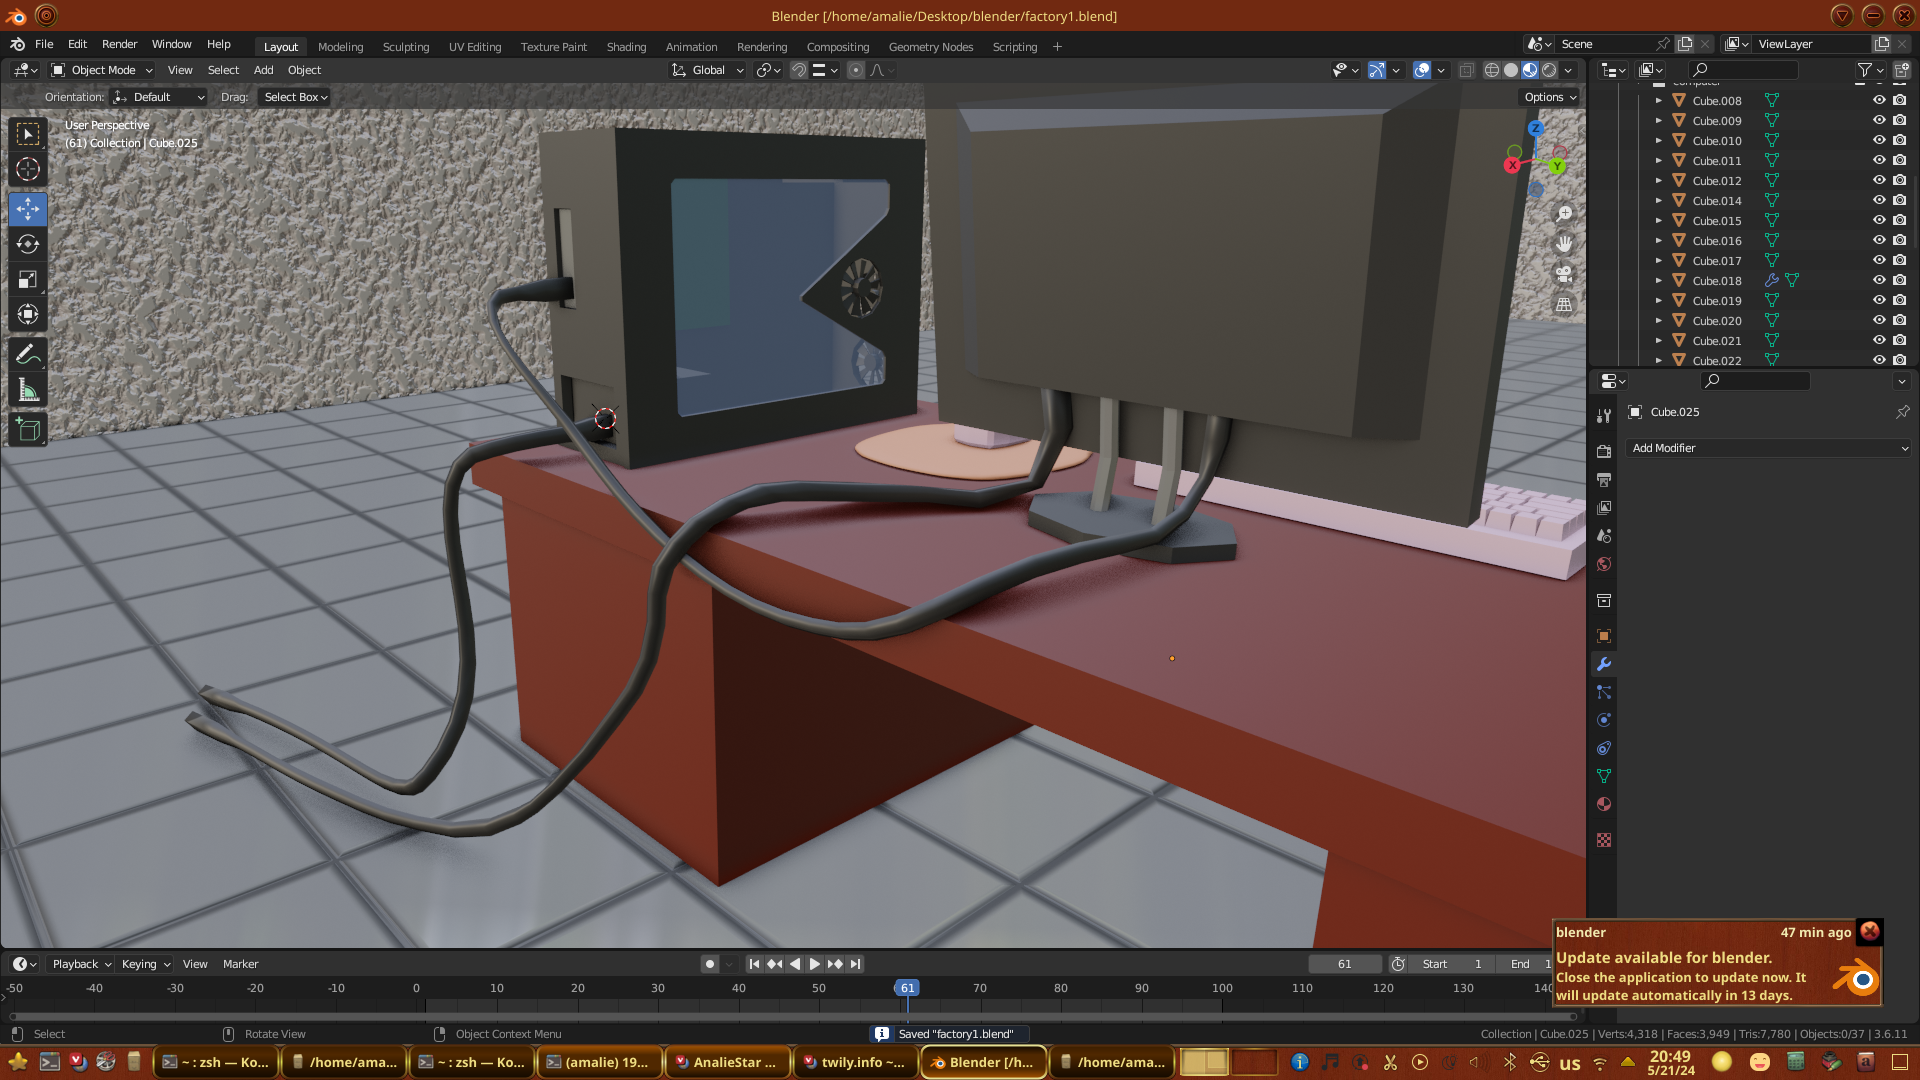This screenshot has height=1080, width=1920.
Task: Open the Material properties tab
Action: click(x=1604, y=804)
